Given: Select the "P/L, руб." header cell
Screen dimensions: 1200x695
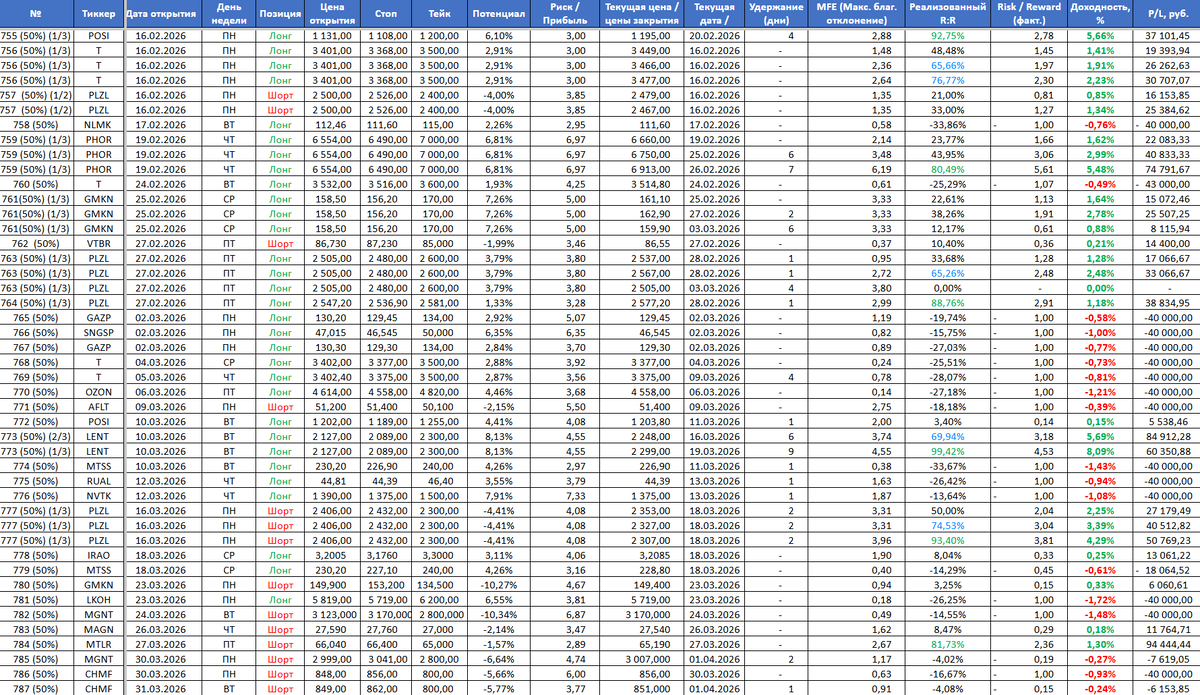Looking at the screenshot, I should (x=1165, y=15).
